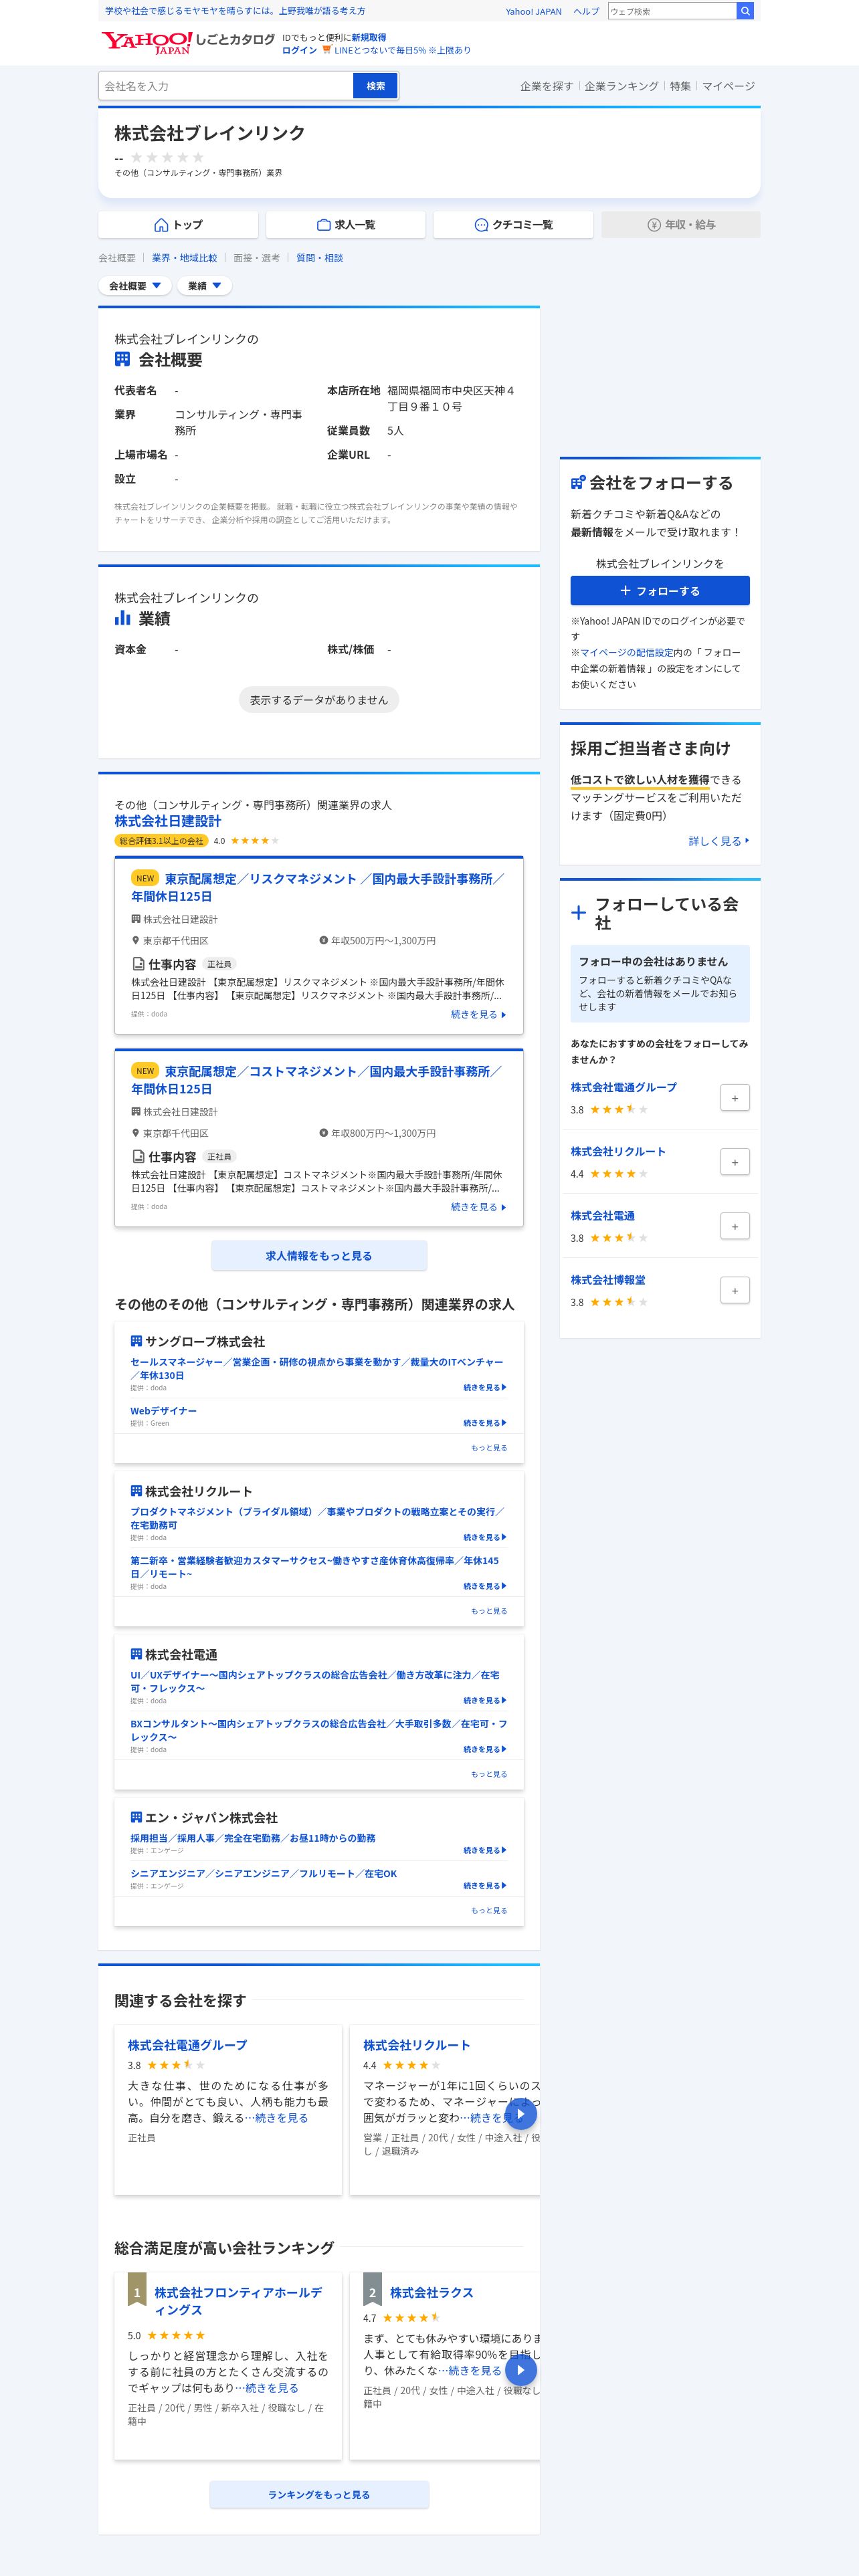Click もっと見る under エン・ジャパン株式会社
This screenshot has width=859, height=2576.
(489, 1910)
